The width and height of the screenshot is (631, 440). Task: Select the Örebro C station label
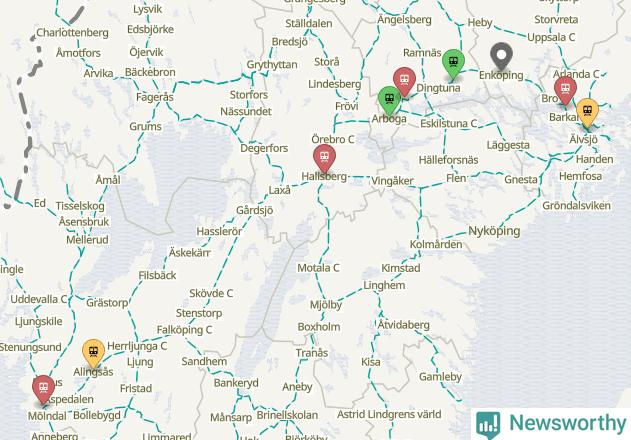pyautogui.click(x=333, y=139)
